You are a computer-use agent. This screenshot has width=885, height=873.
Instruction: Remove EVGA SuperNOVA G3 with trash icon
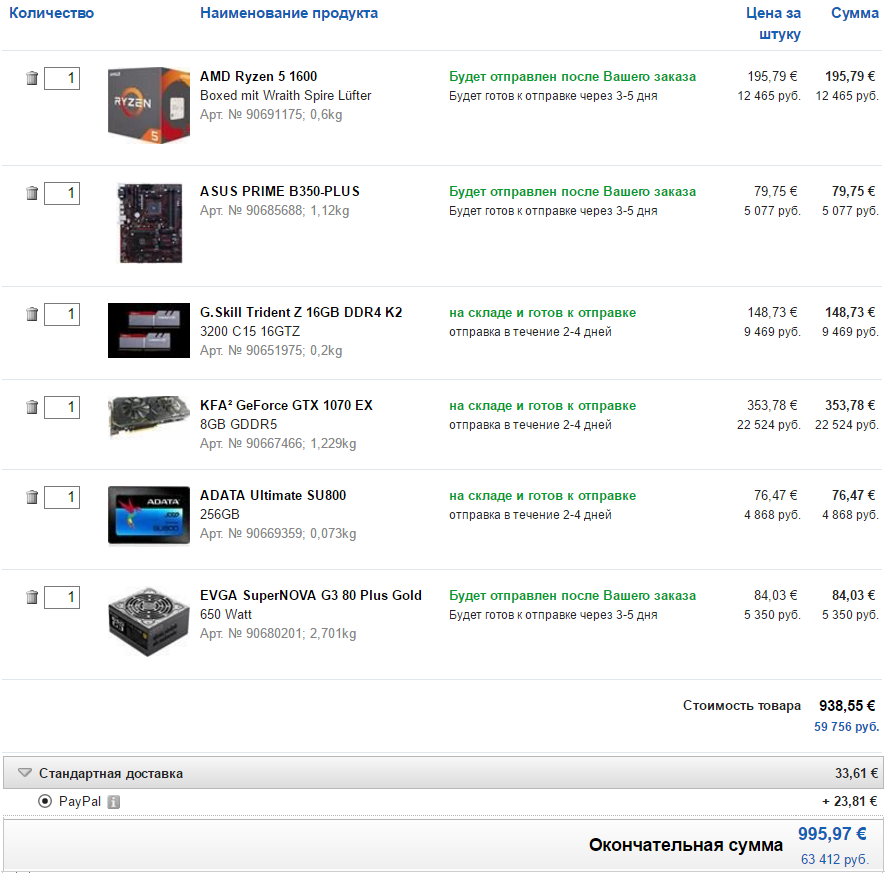pos(32,597)
